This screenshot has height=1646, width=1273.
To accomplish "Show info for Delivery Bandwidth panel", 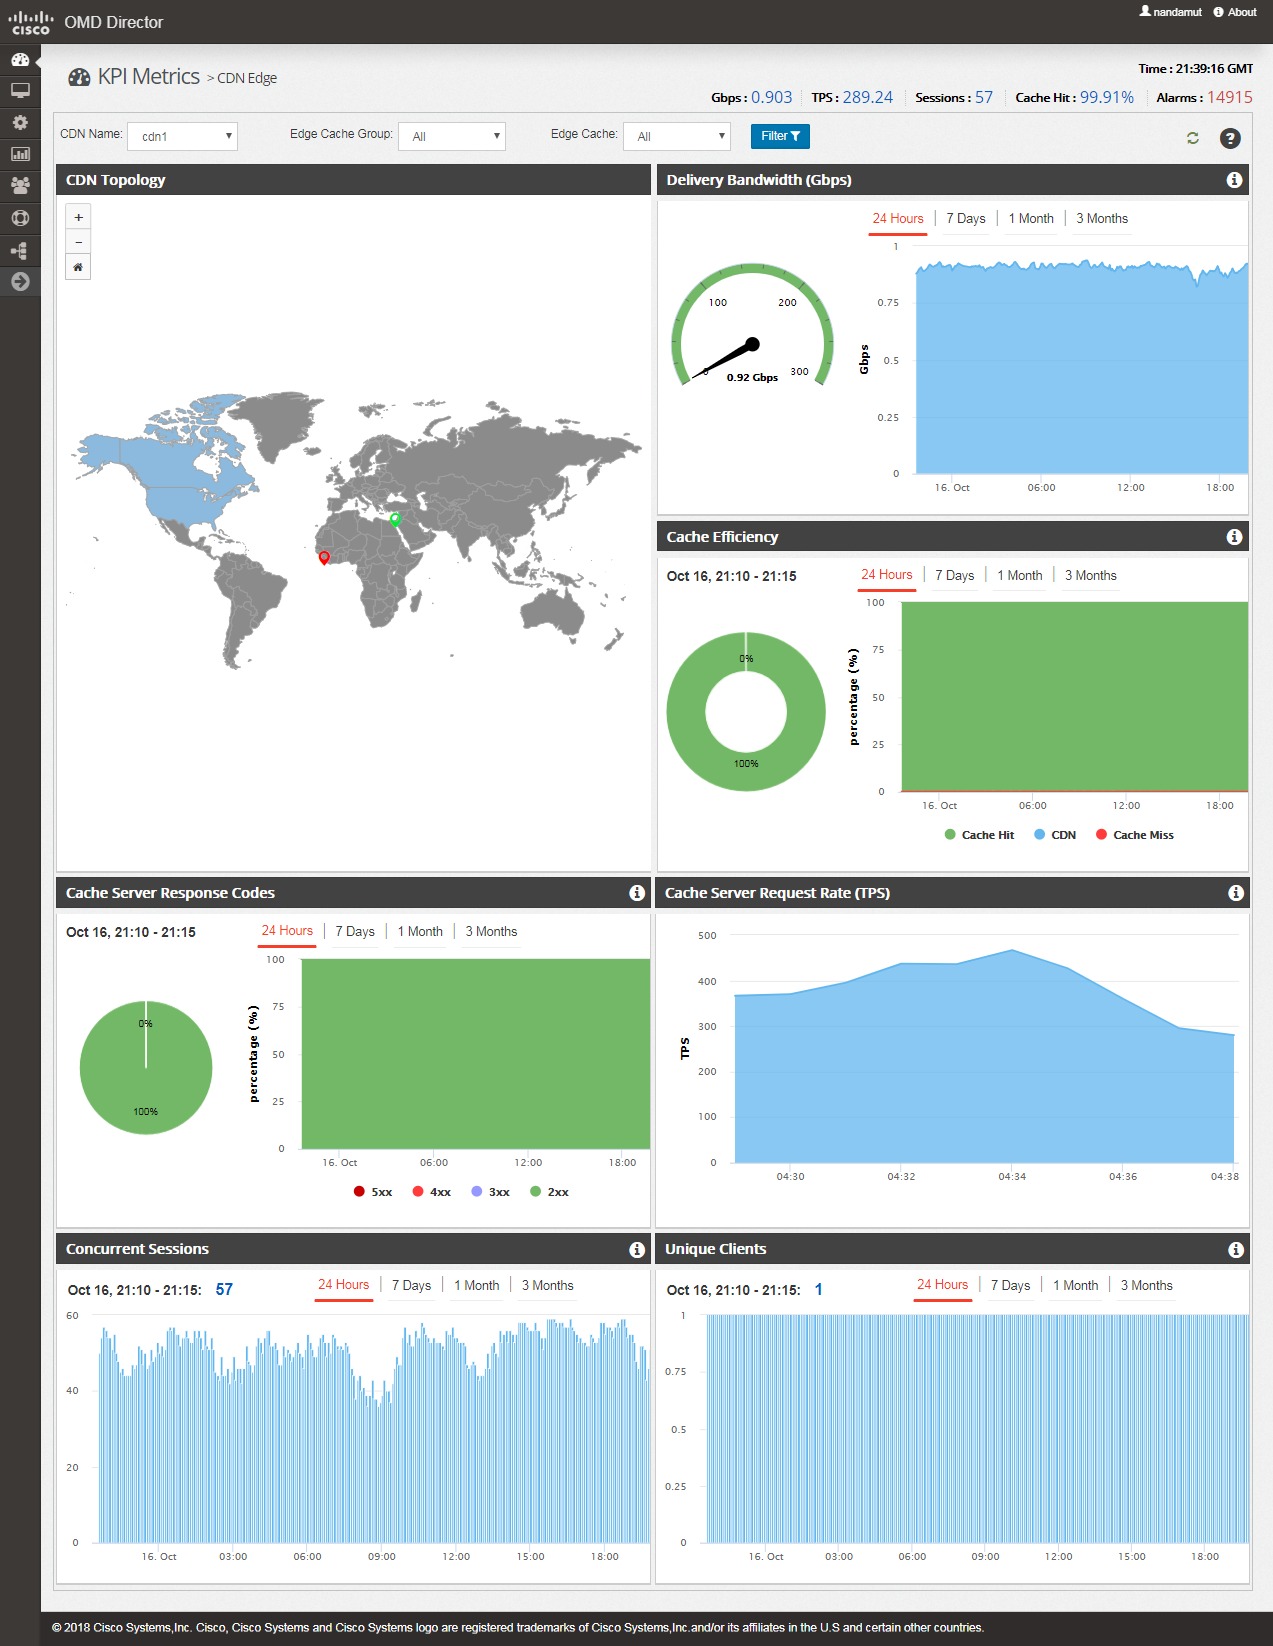I will [1234, 180].
